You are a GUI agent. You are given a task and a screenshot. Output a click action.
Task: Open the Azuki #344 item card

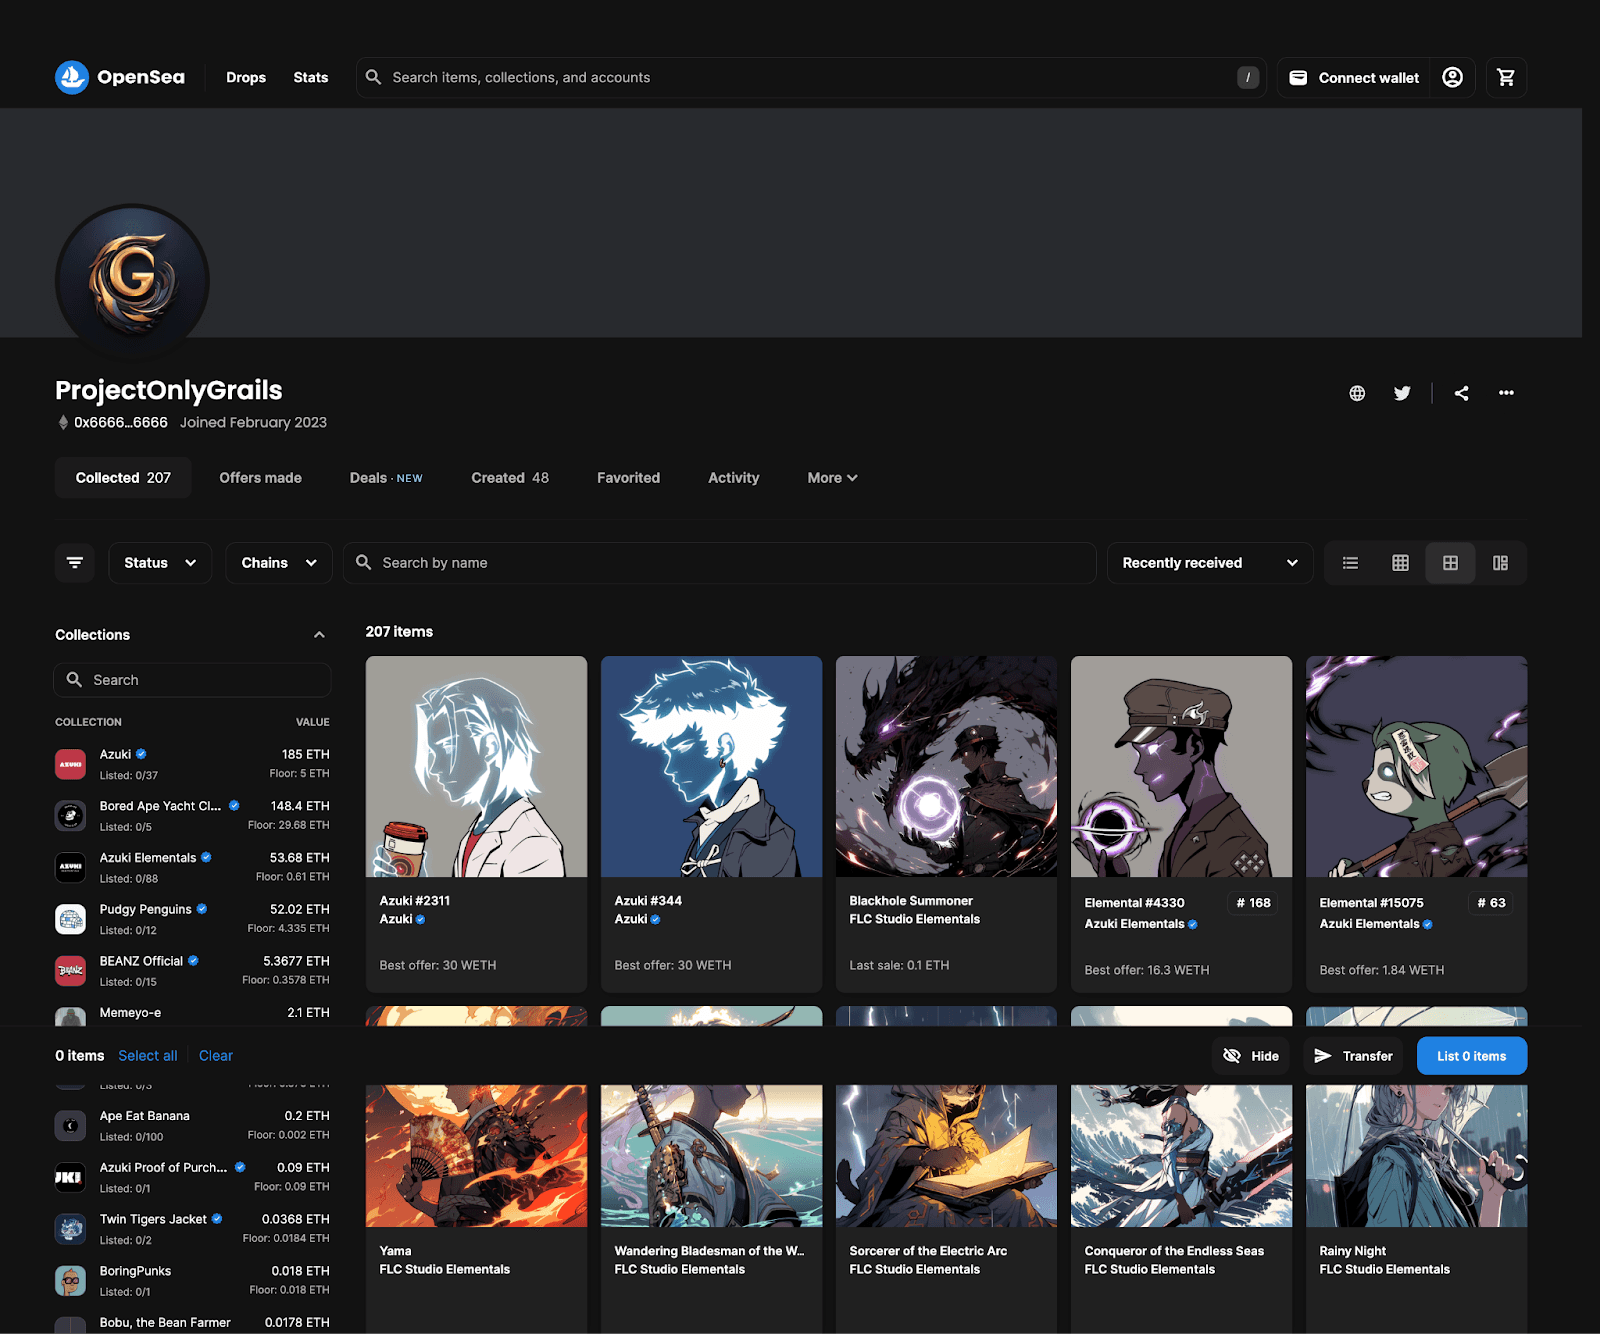click(711, 824)
